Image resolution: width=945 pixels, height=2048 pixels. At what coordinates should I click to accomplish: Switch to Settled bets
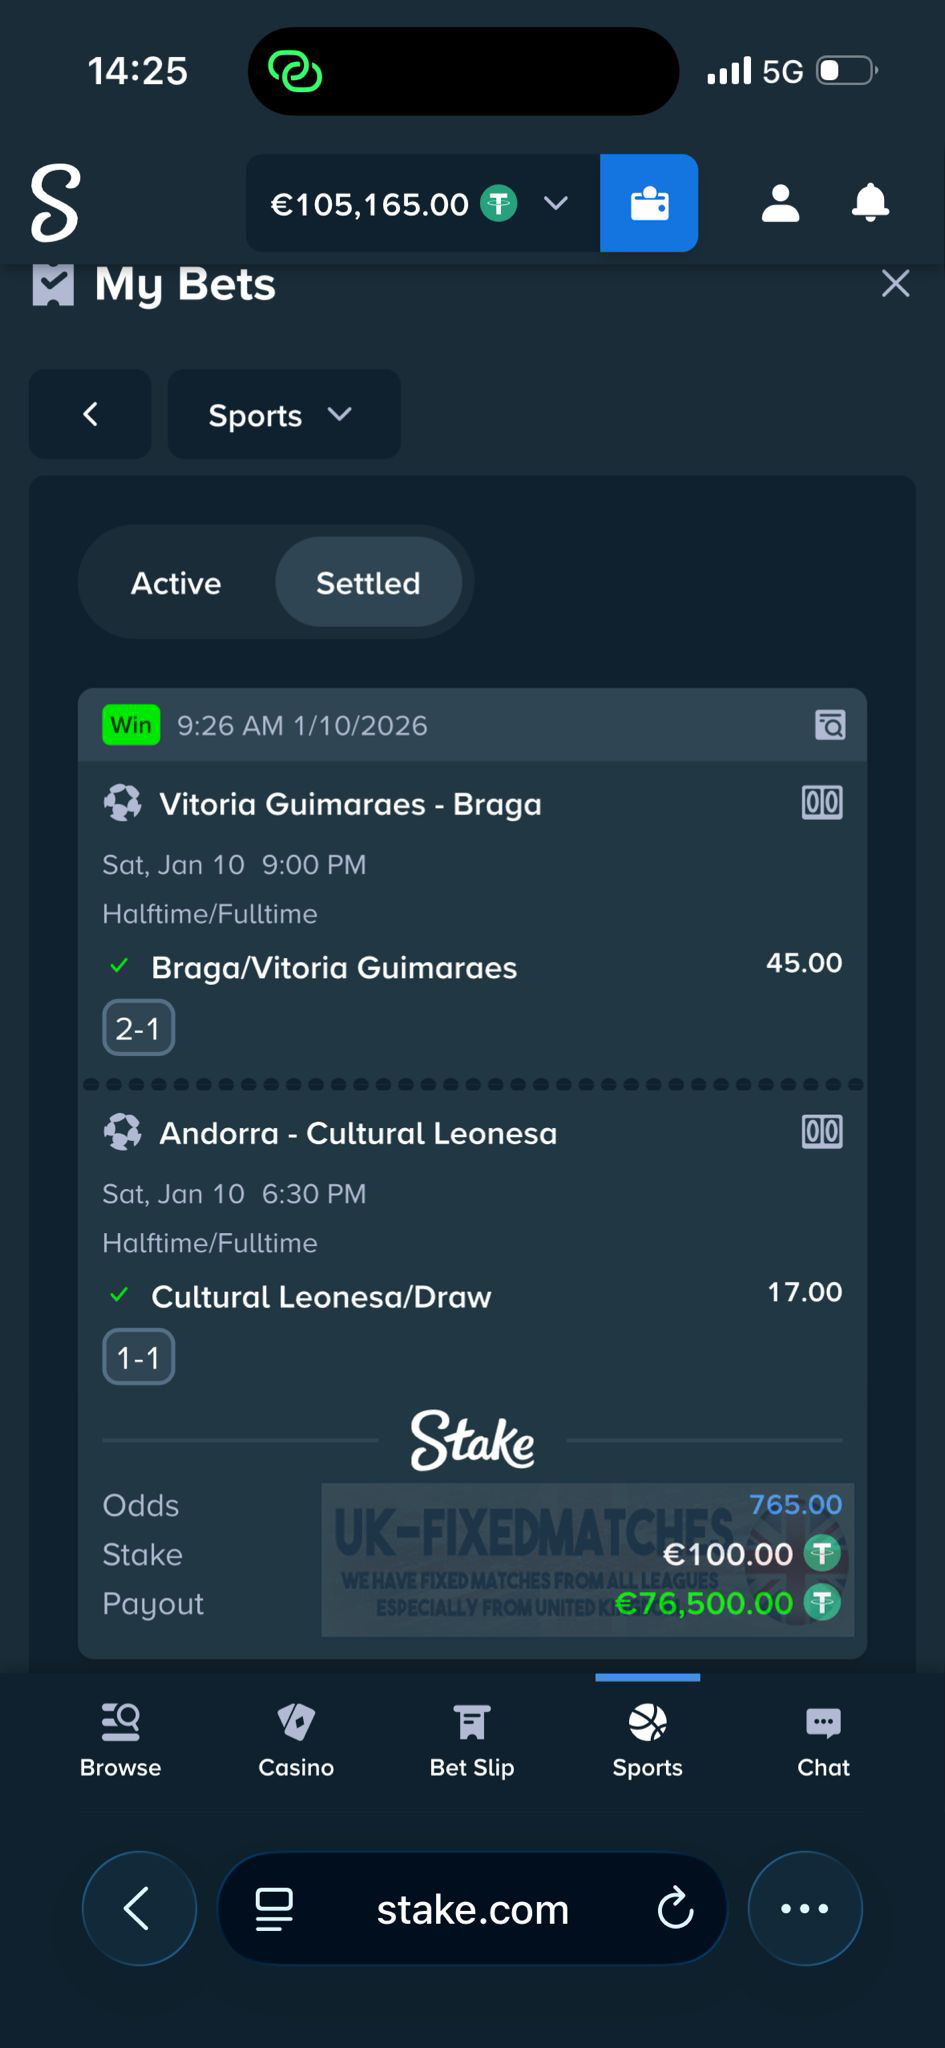[368, 583]
